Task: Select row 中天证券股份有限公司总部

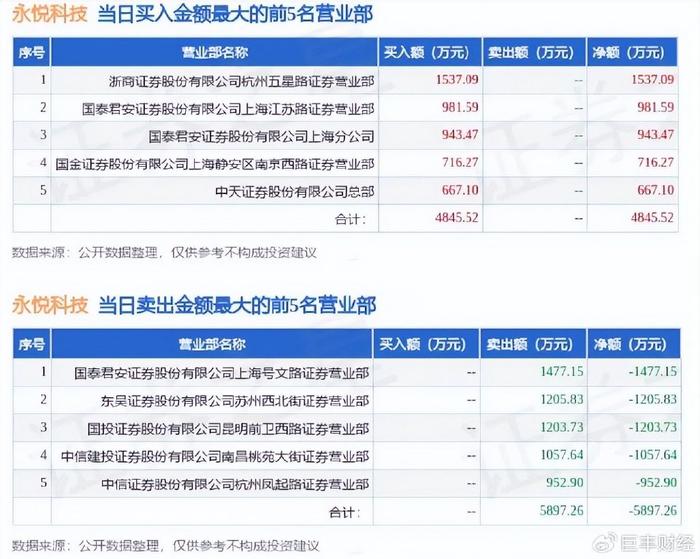Action: tap(345, 191)
